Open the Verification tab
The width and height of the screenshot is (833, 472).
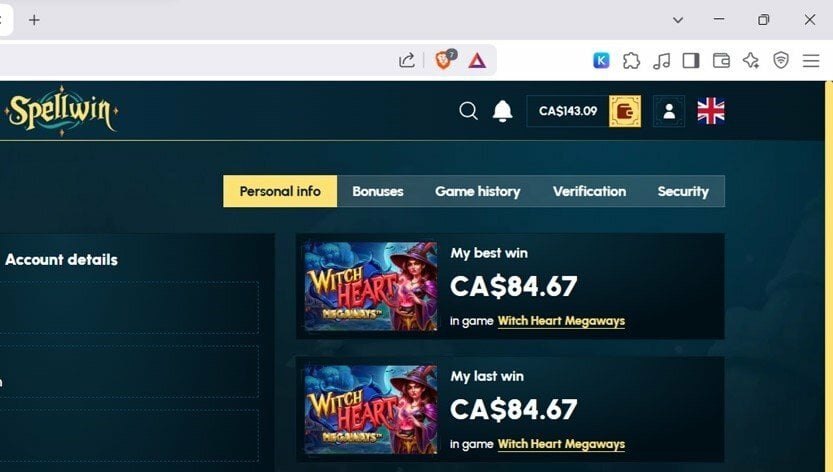coord(589,191)
